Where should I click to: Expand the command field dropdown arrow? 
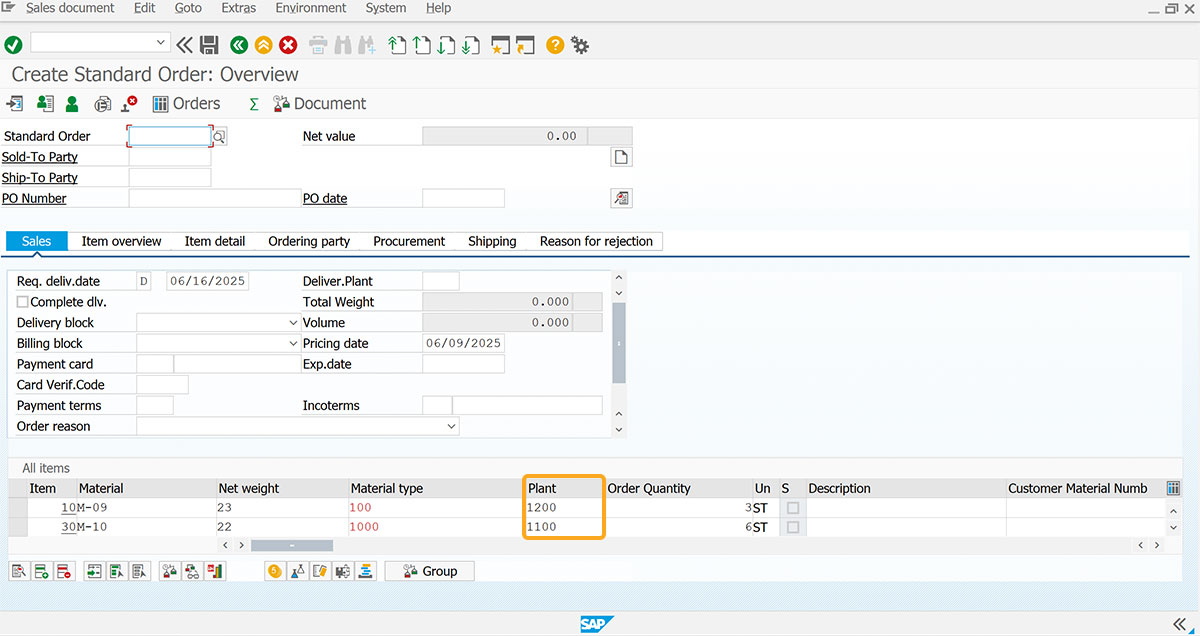pyautogui.click(x=161, y=43)
